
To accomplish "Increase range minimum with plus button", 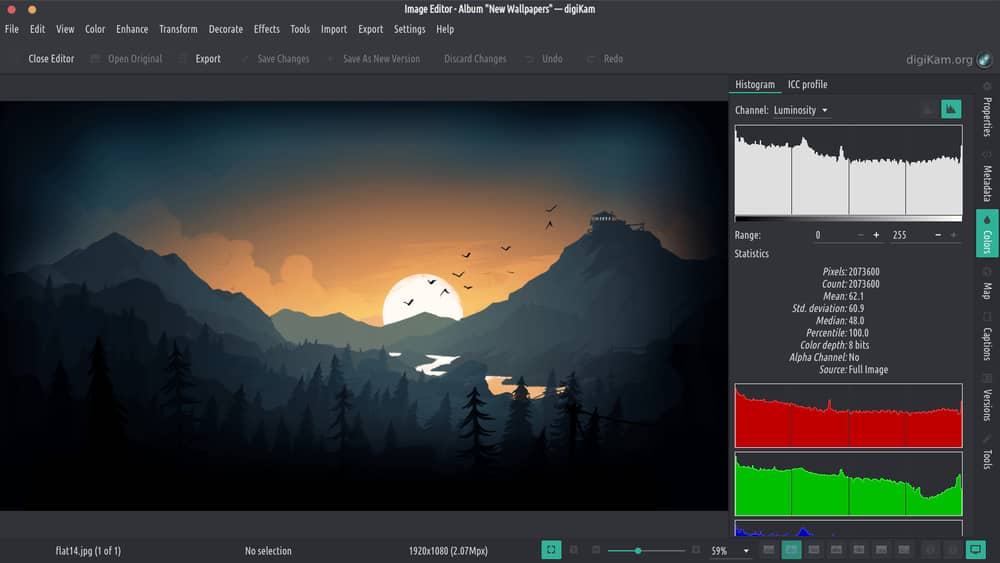I will [x=876, y=235].
